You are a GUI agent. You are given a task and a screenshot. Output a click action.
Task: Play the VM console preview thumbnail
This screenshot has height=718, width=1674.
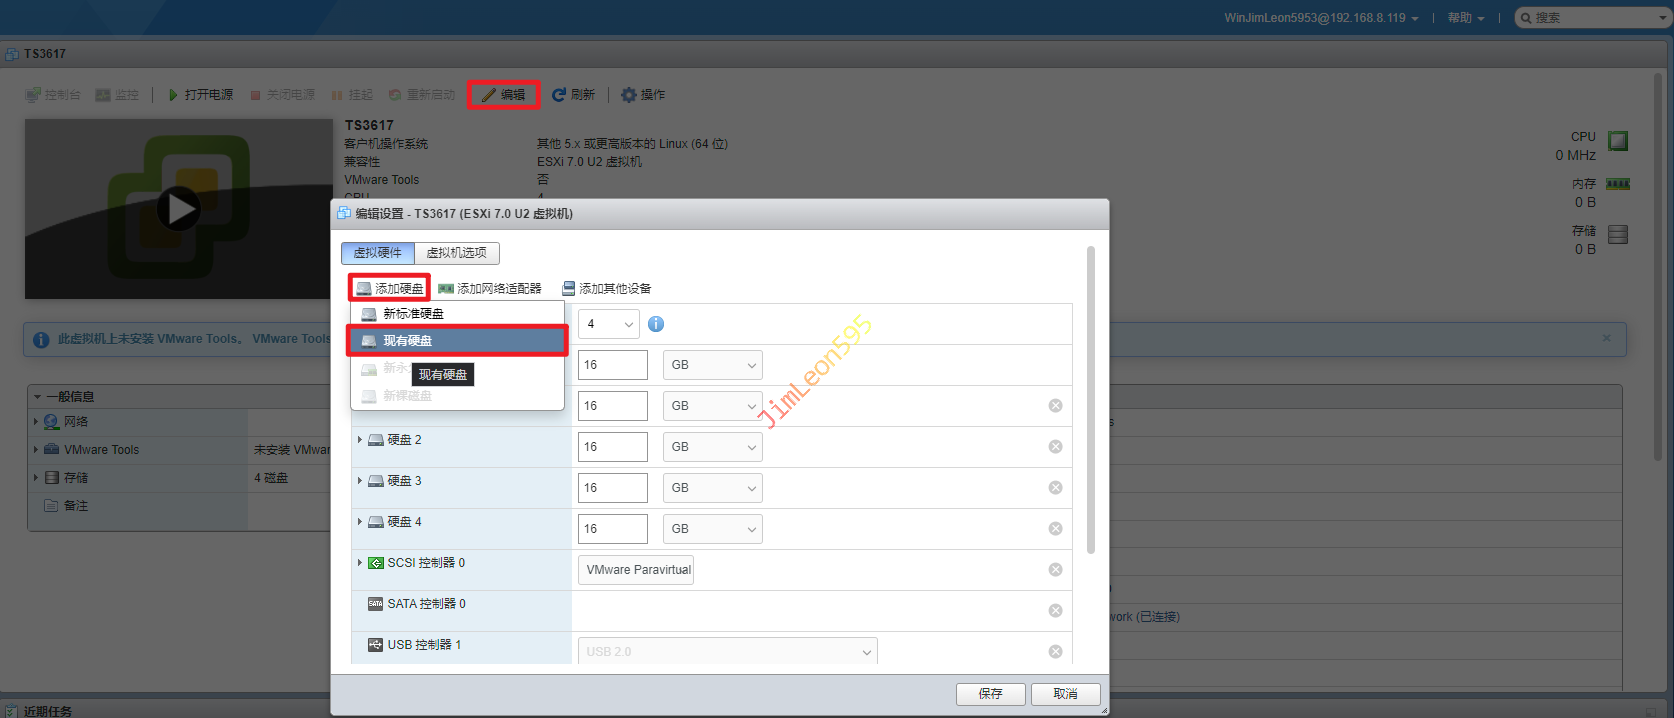tap(179, 209)
